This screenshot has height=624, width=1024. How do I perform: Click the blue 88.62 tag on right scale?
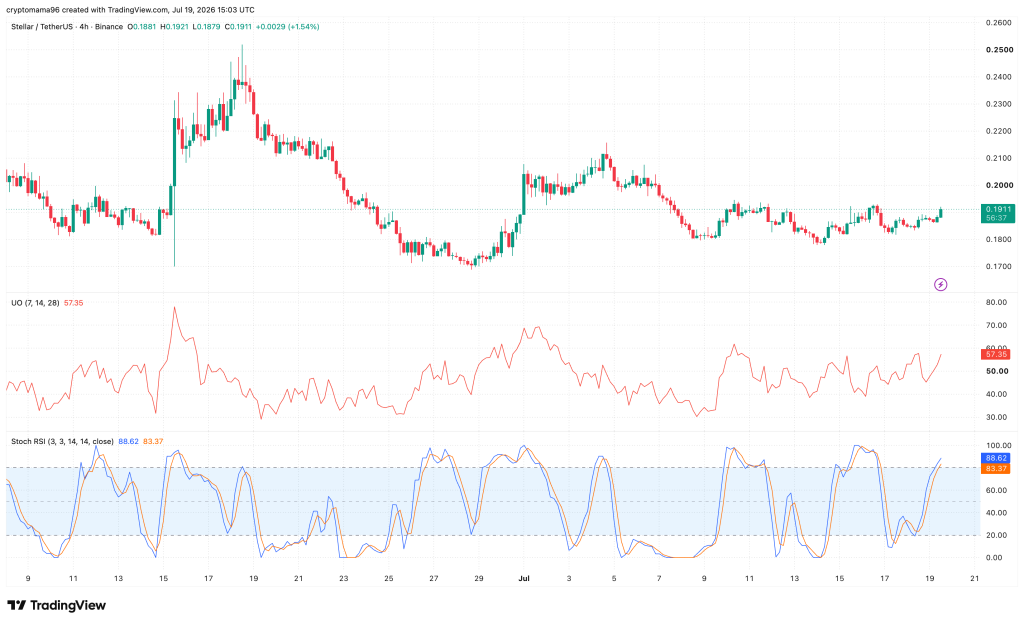pos(996,458)
